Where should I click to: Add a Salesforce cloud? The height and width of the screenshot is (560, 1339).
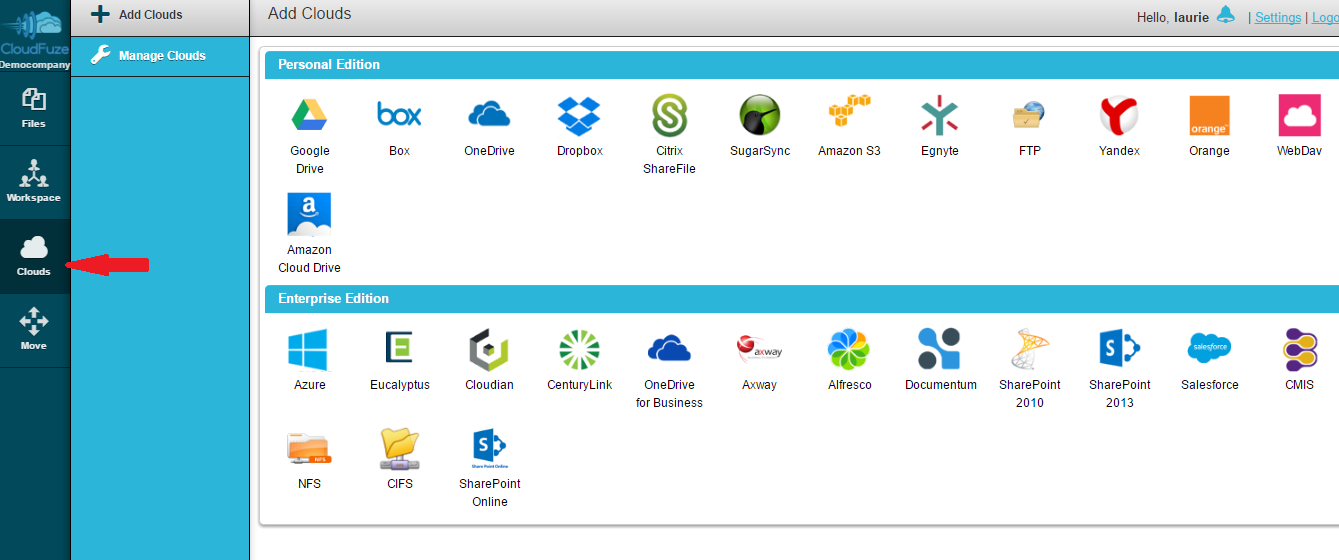click(x=1209, y=350)
